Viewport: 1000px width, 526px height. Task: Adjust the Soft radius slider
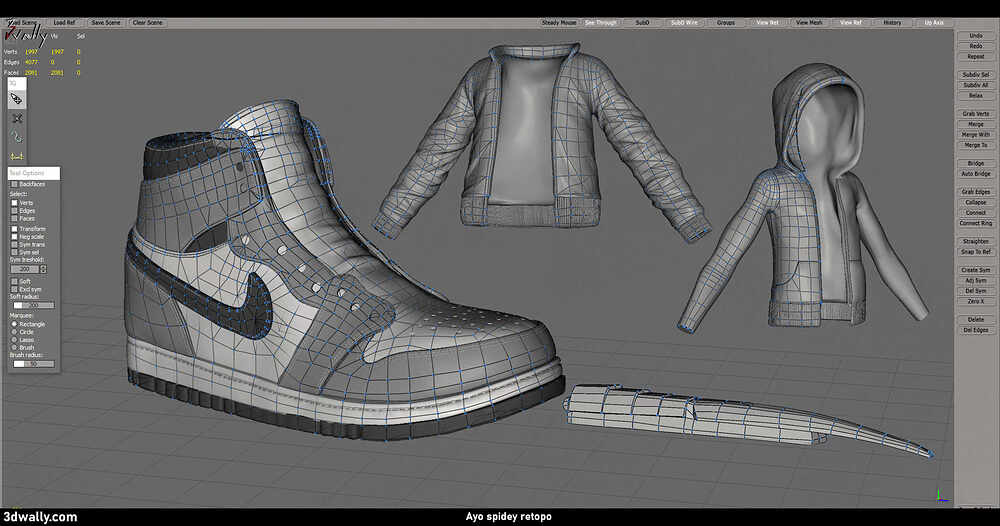[34, 305]
